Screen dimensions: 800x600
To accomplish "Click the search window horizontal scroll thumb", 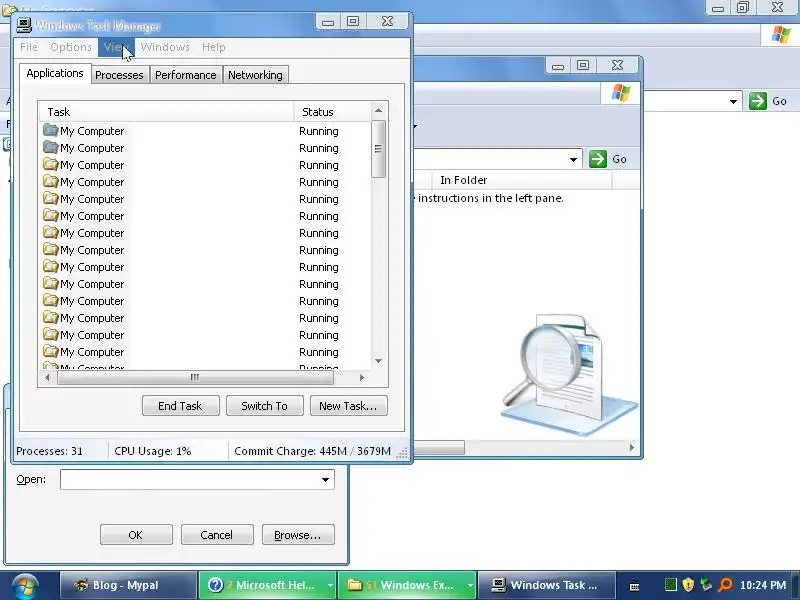I will pos(439,447).
